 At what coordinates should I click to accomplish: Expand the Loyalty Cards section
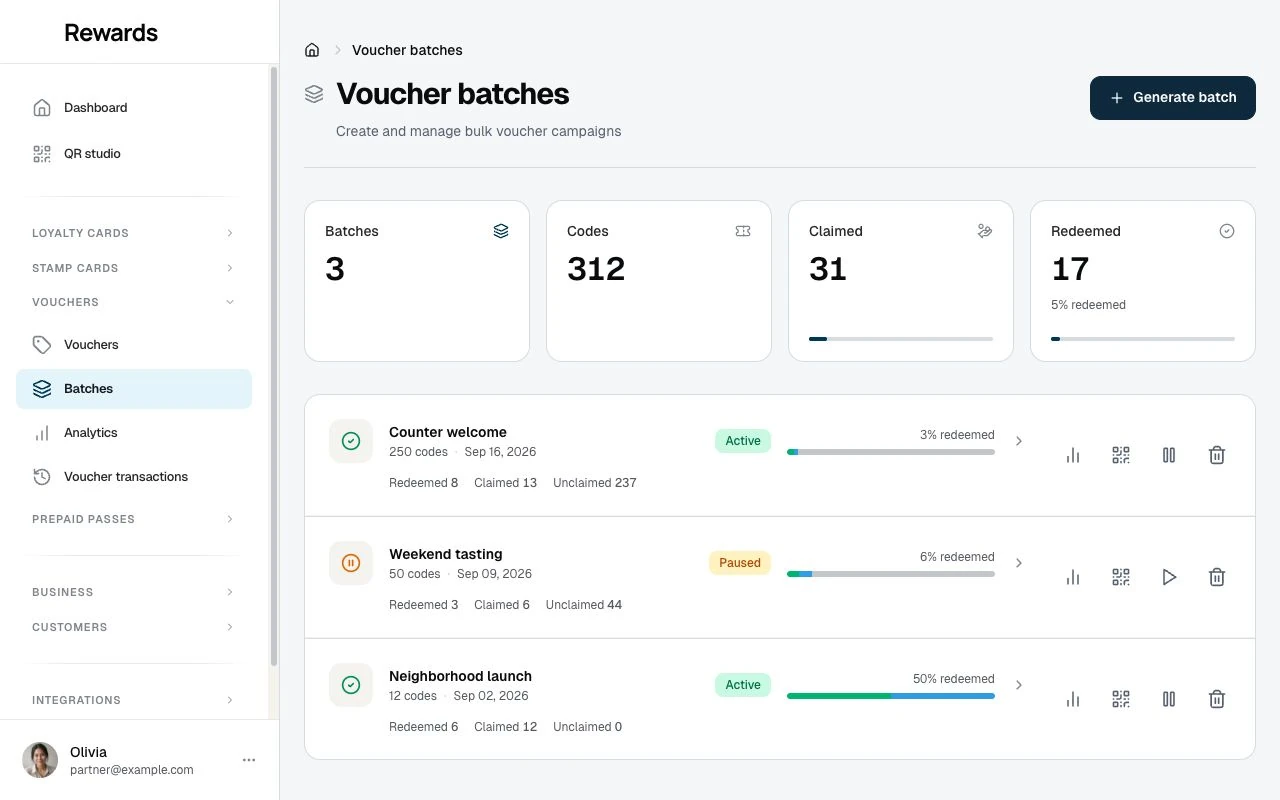click(134, 233)
